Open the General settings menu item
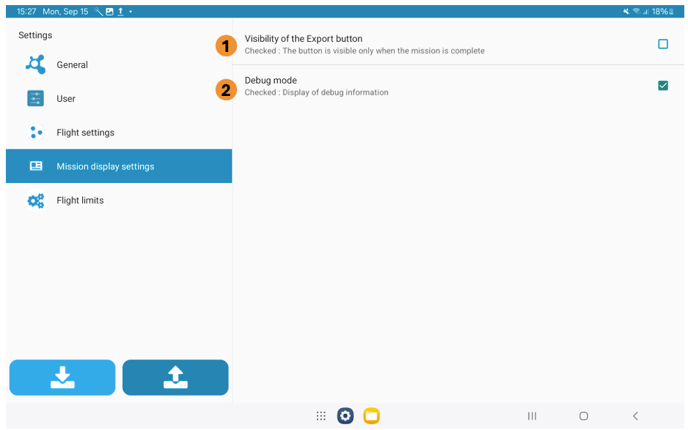The width and height of the screenshot is (688, 430). coord(72,65)
